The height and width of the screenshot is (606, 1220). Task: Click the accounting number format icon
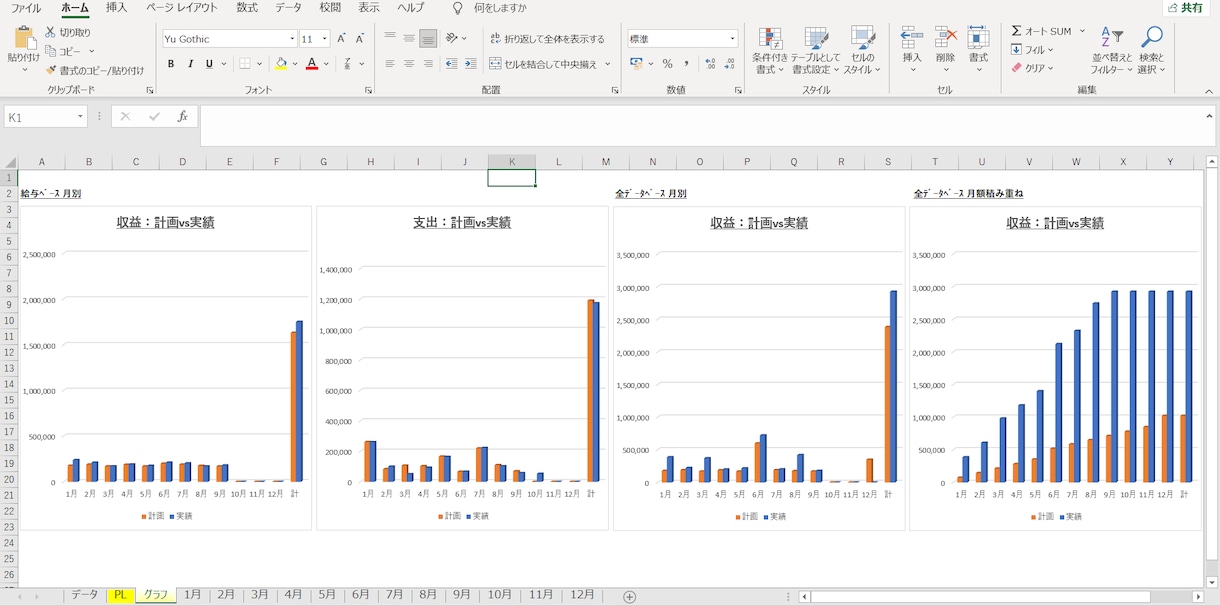click(x=636, y=64)
